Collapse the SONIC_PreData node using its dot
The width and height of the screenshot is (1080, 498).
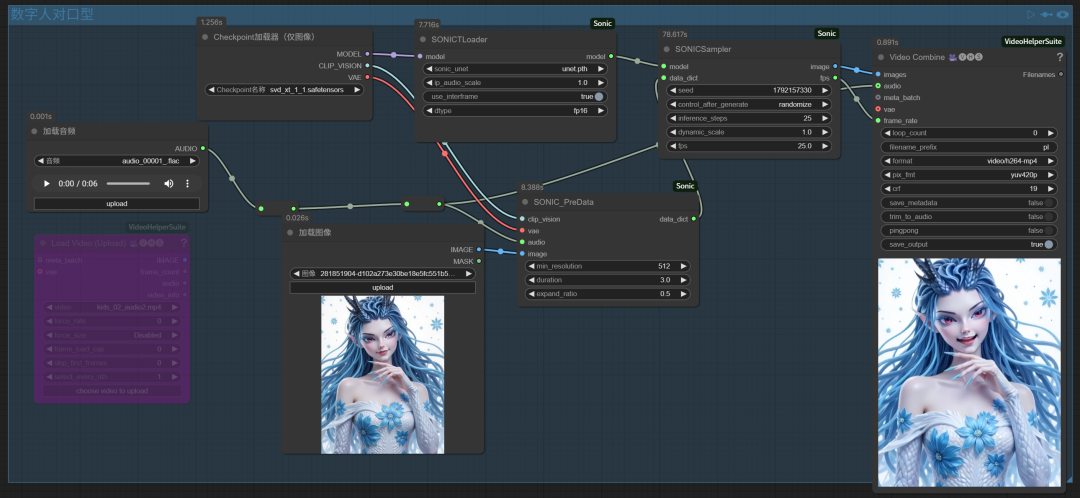point(525,201)
